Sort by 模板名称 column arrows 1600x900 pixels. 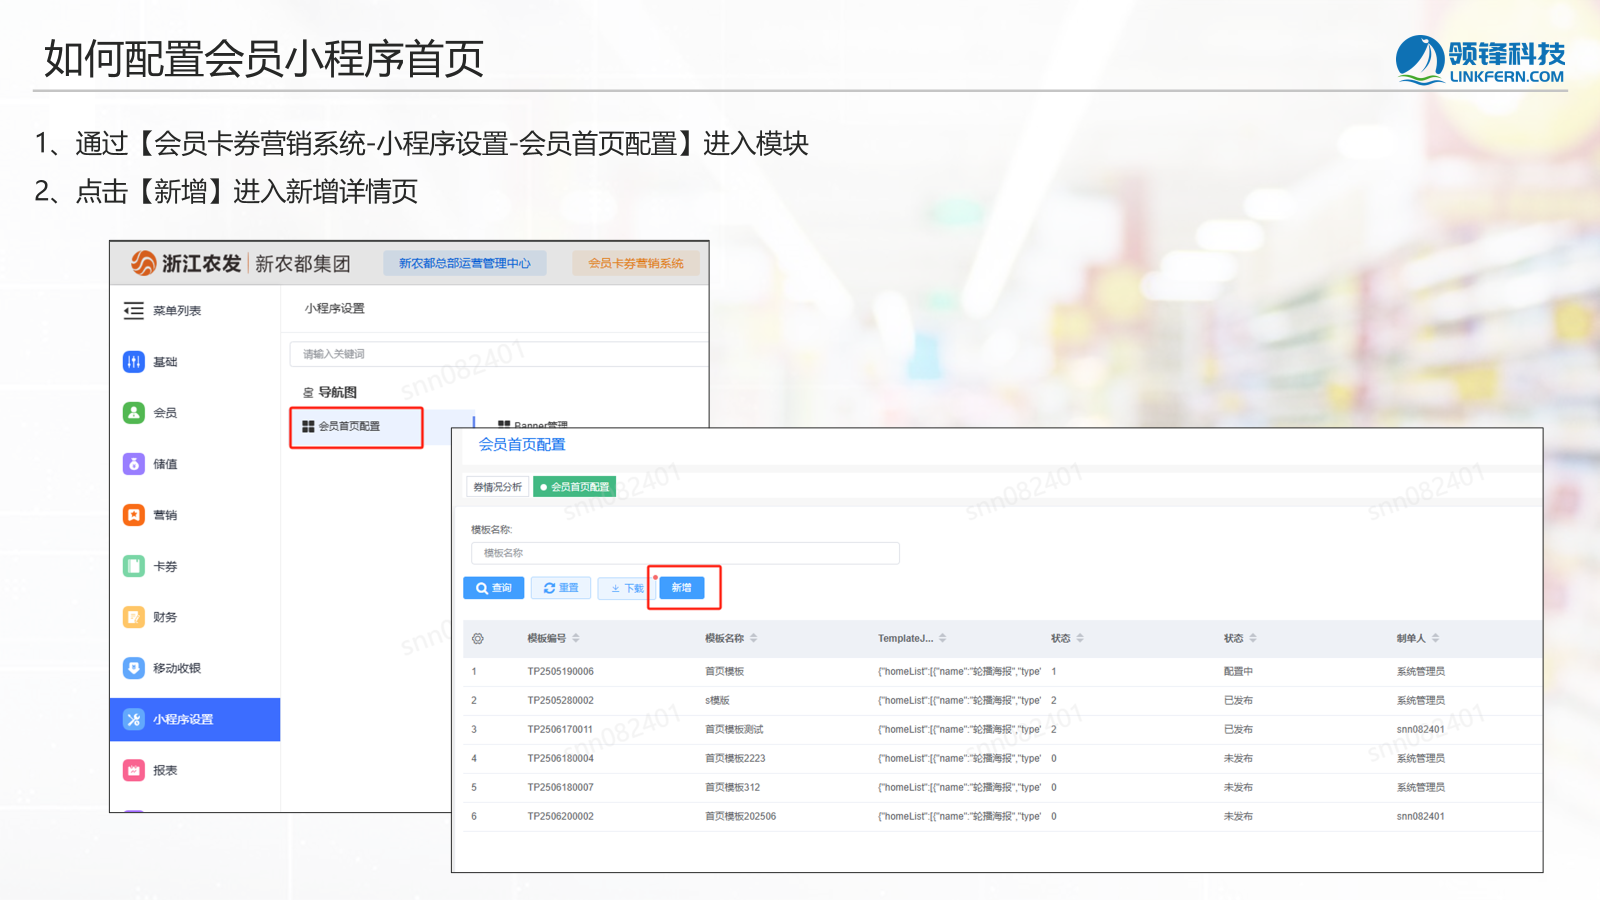(754, 638)
